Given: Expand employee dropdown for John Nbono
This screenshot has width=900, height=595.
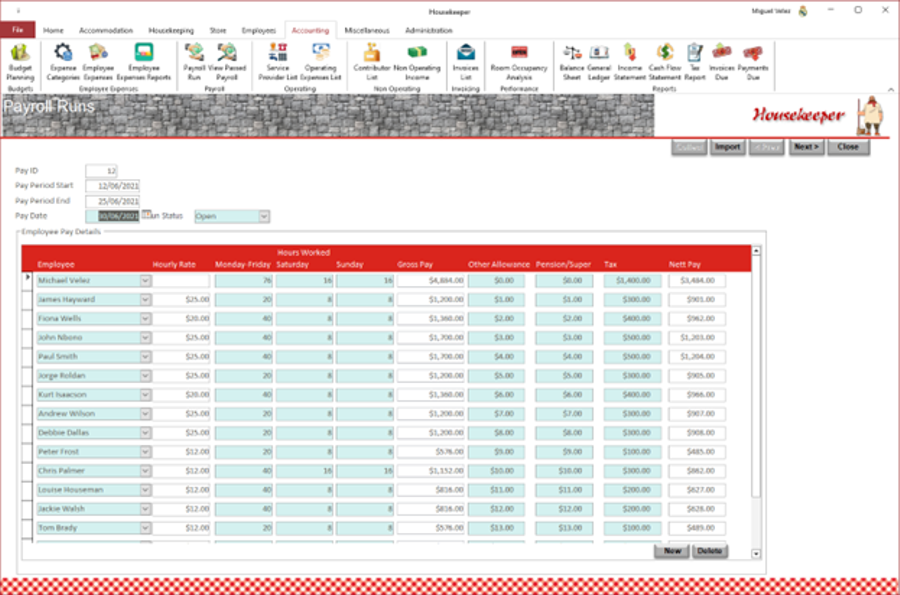Looking at the screenshot, I should (x=145, y=337).
